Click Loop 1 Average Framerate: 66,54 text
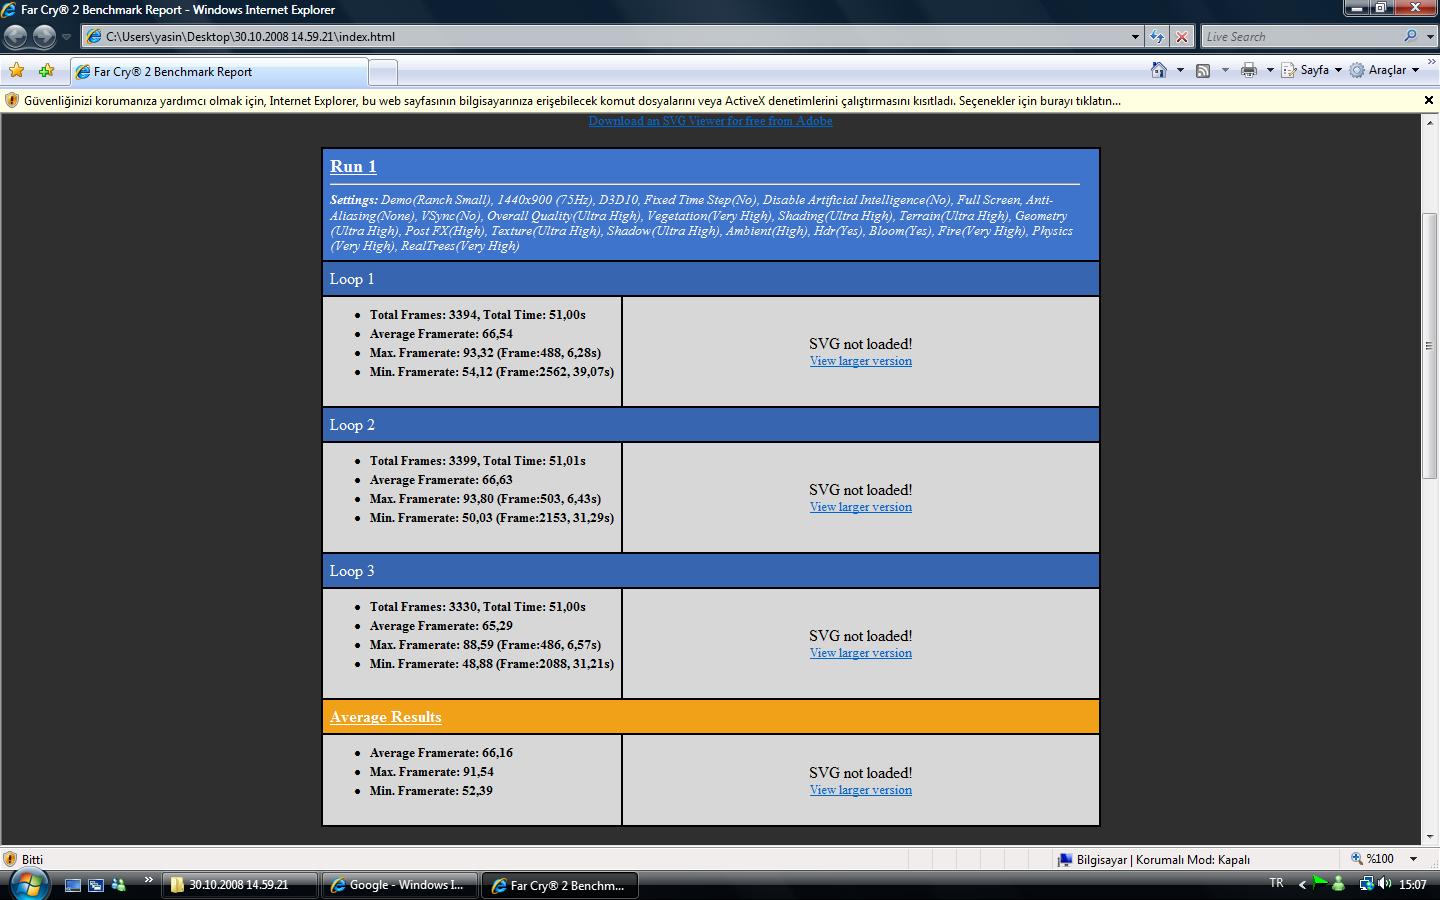Image resolution: width=1440 pixels, height=900 pixels. (441, 334)
